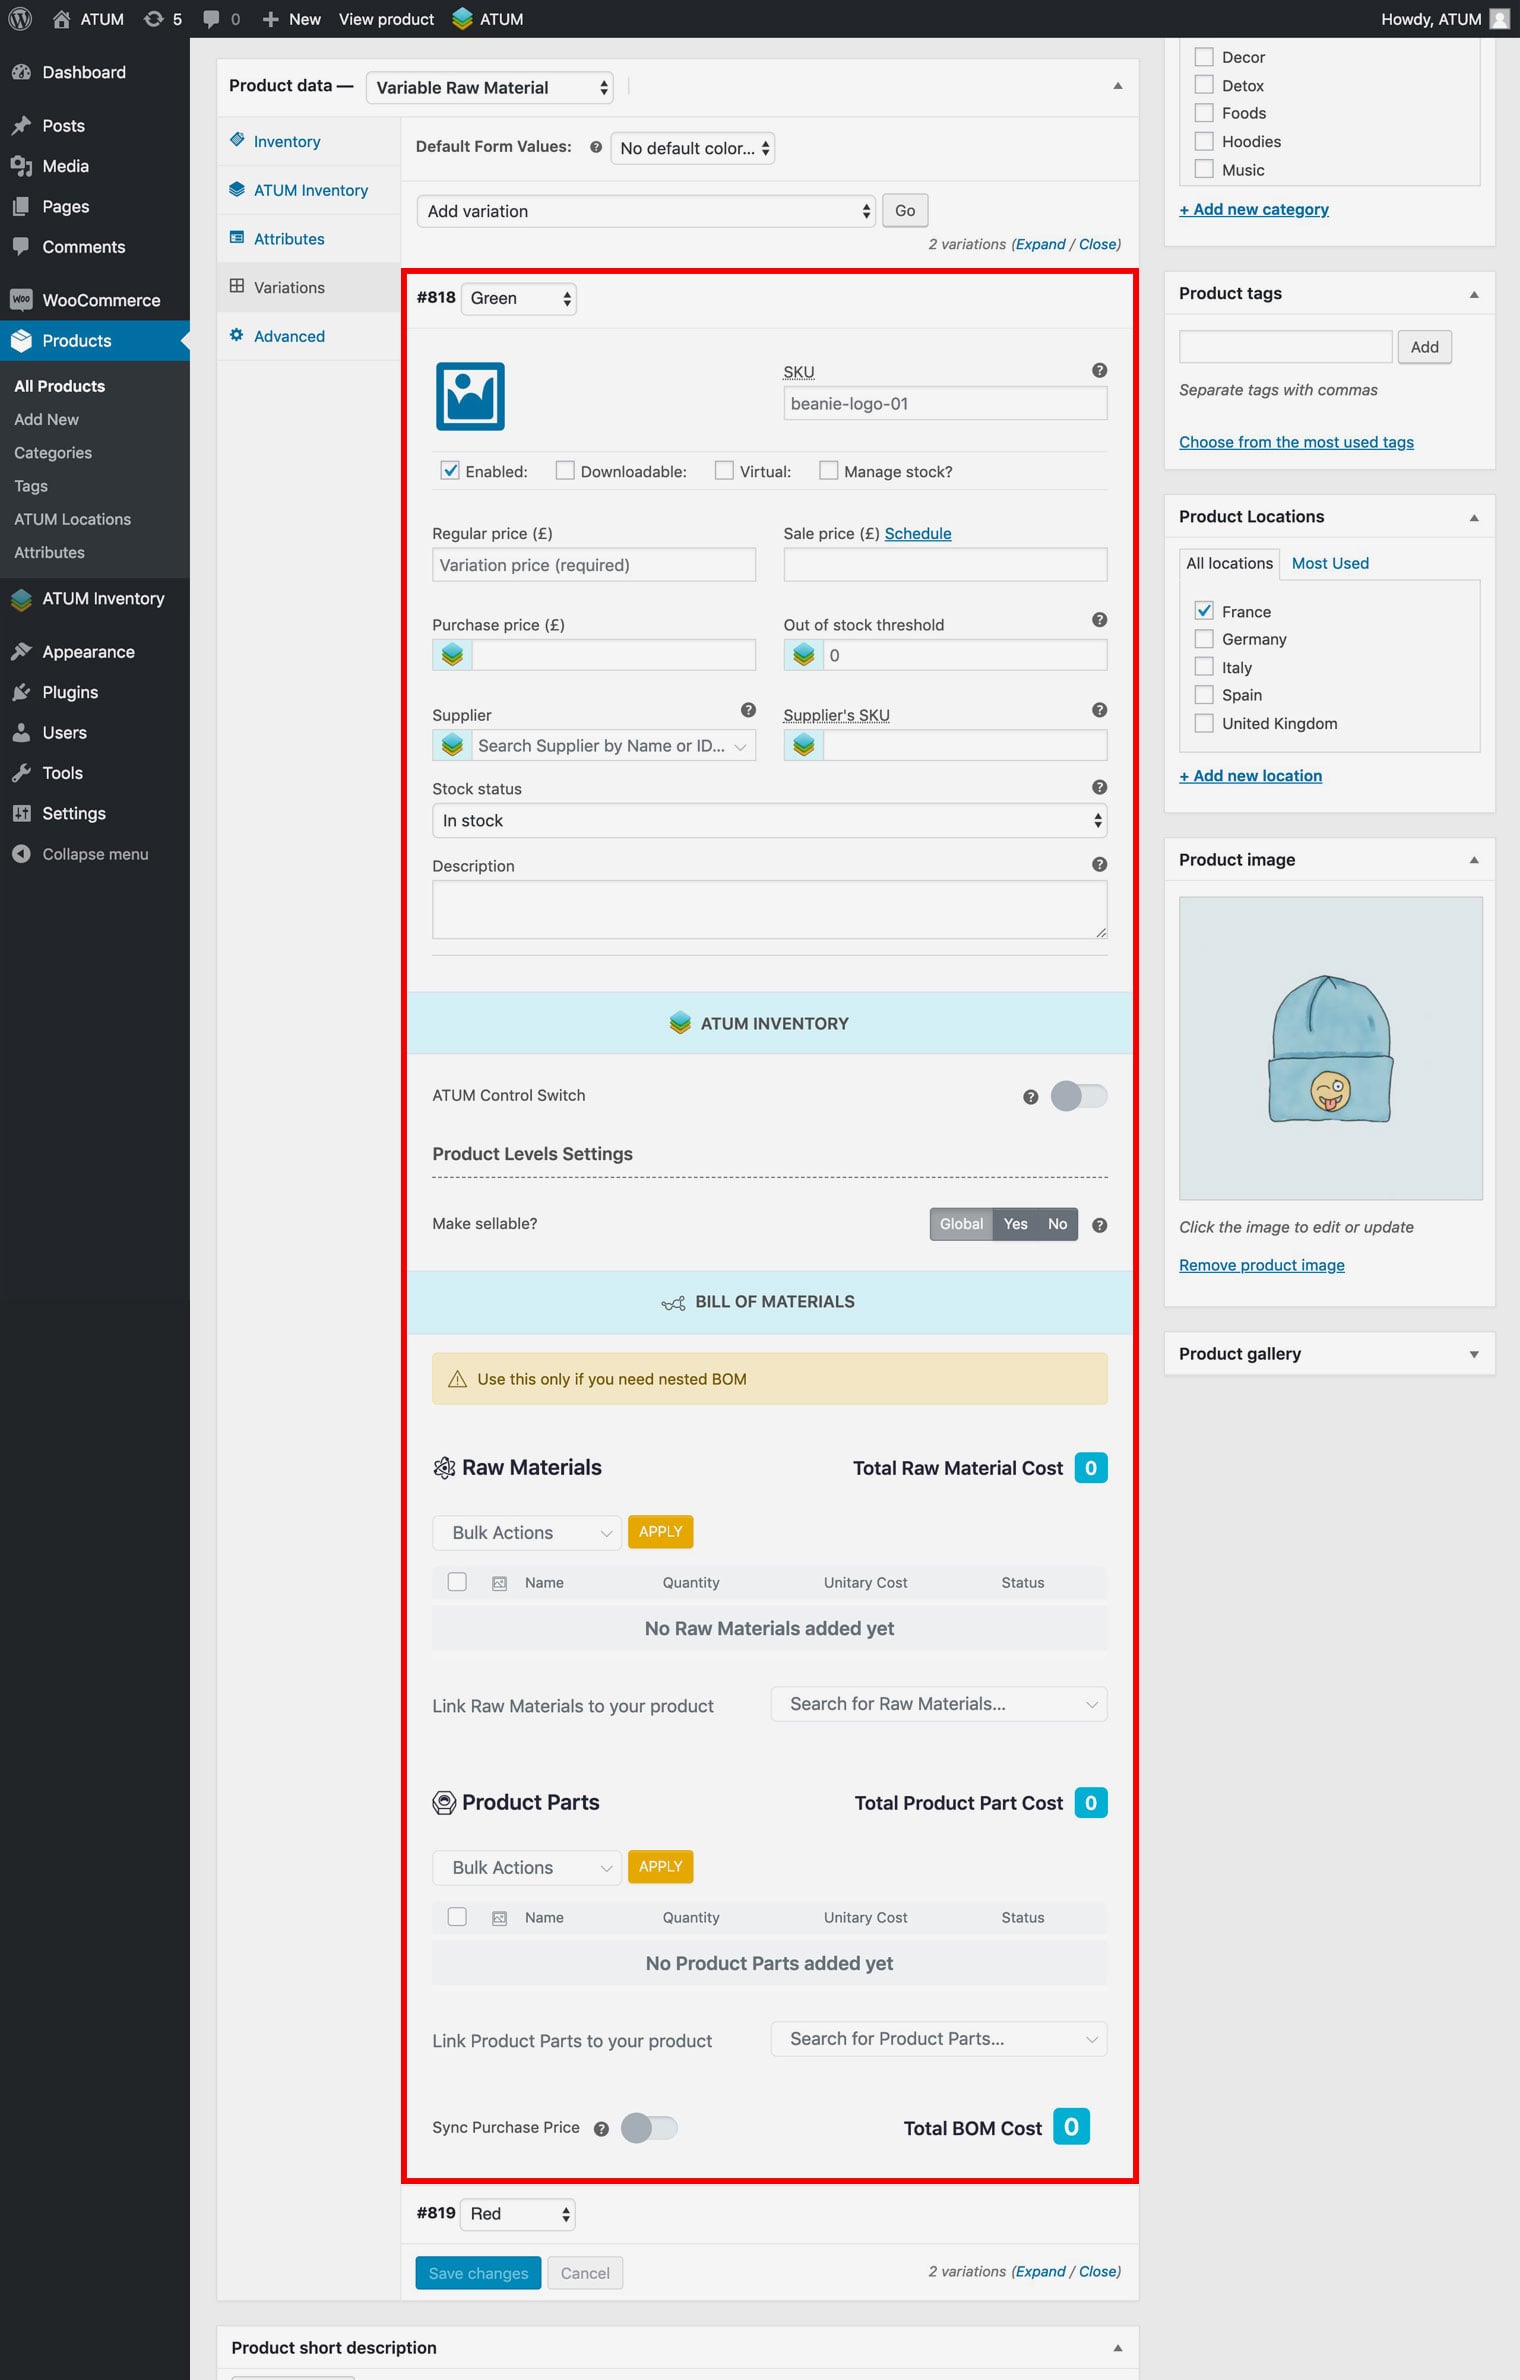This screenshot has height=2380, width=1520.
Task: Open the Add variation dropdown
Action: (646, 211)
